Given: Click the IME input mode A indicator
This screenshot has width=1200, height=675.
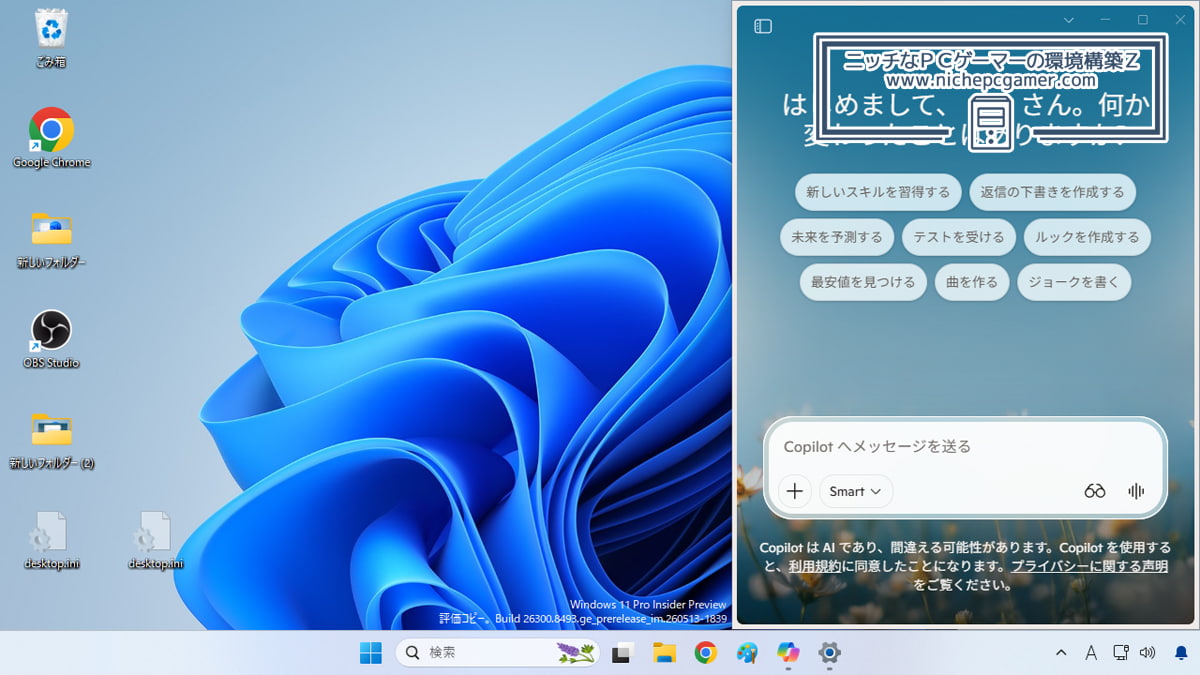Looking at the screenshot, I should (1091, 653).
